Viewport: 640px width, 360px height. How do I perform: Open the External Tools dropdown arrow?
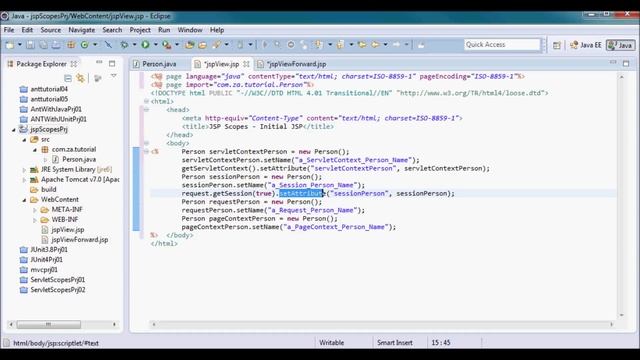click(177, 45)
